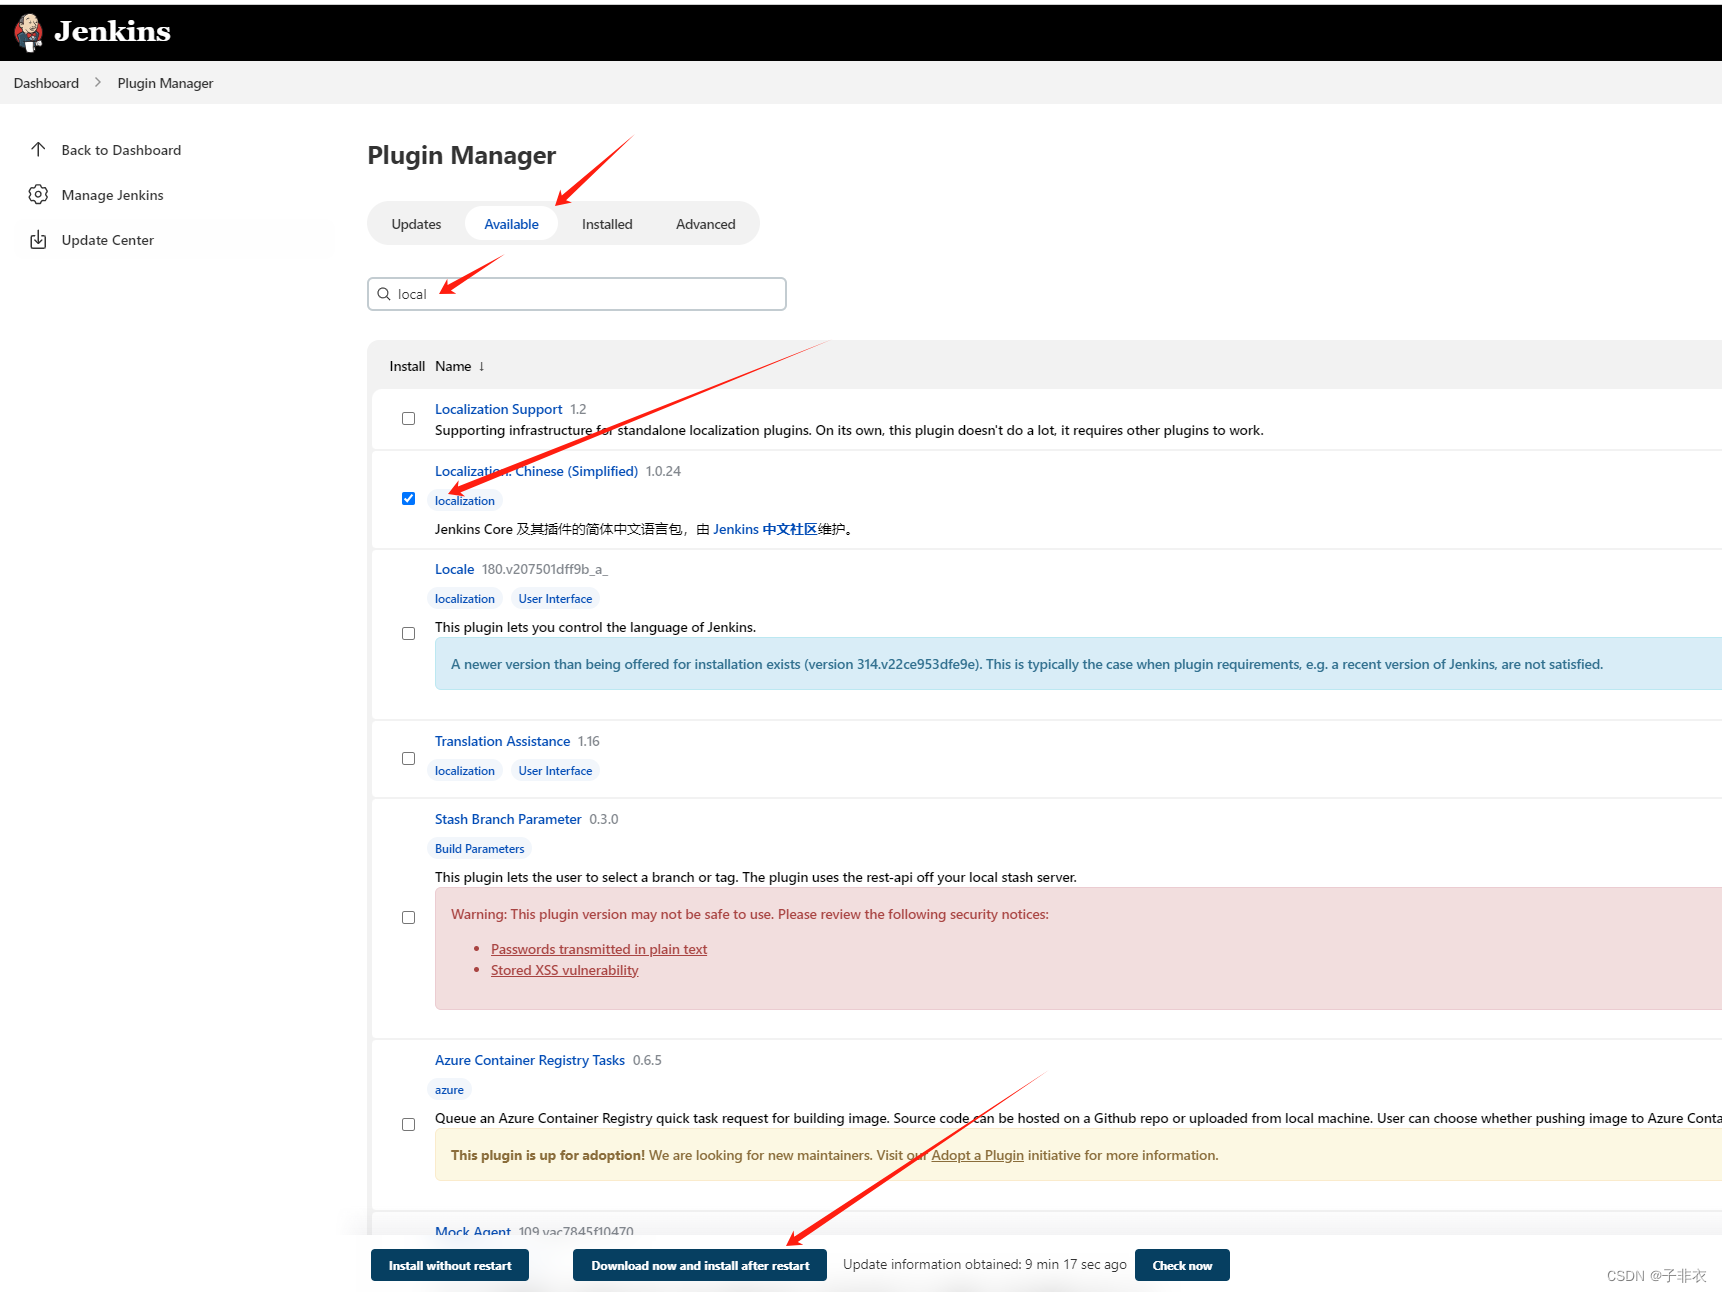Open Plugin Manager breadcrumb link
This screenshot has height=1292, width=1722.
tap(165, 83)
